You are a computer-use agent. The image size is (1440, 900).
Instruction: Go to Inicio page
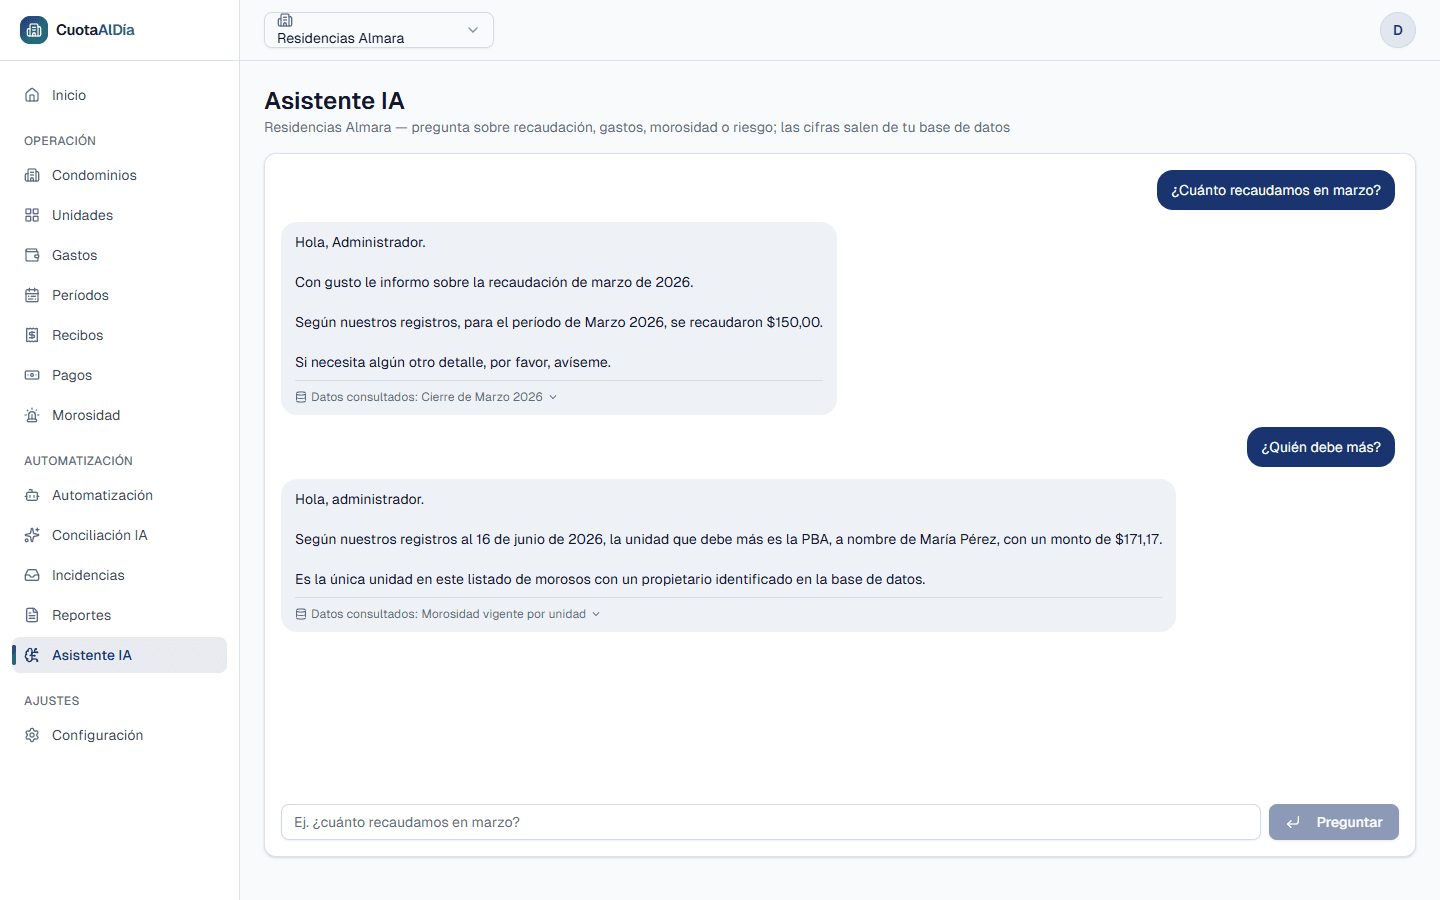[120, 95]
